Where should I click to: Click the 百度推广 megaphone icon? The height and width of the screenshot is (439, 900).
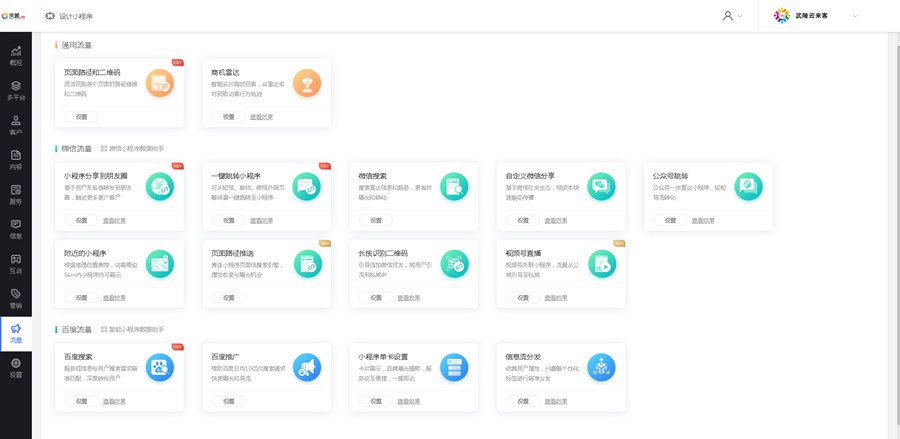point(307,367)
